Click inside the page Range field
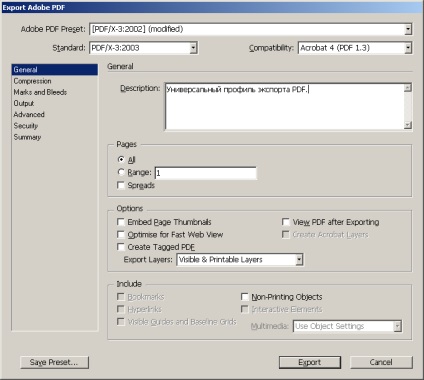The image size is (424, 380). pos(206,173)
